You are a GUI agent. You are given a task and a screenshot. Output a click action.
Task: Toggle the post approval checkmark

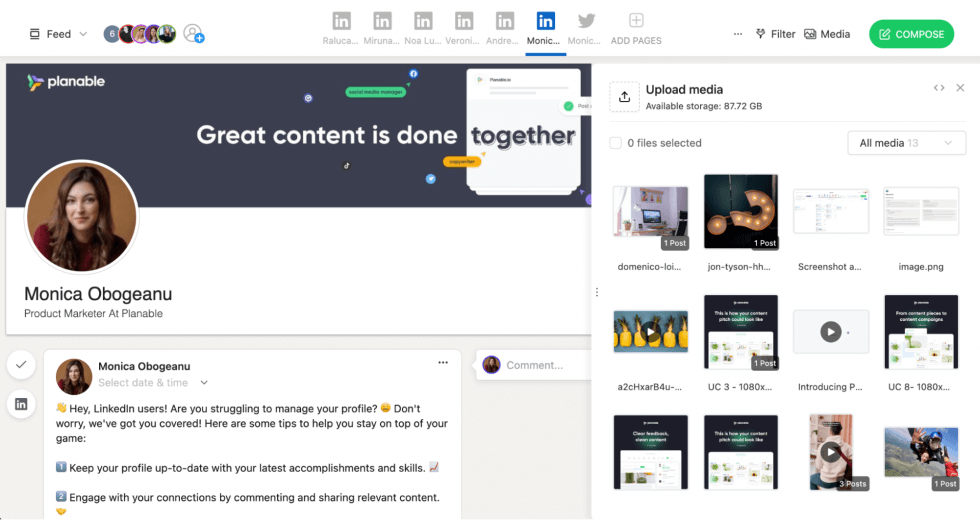pyautogui.click(x=21, y=365)
